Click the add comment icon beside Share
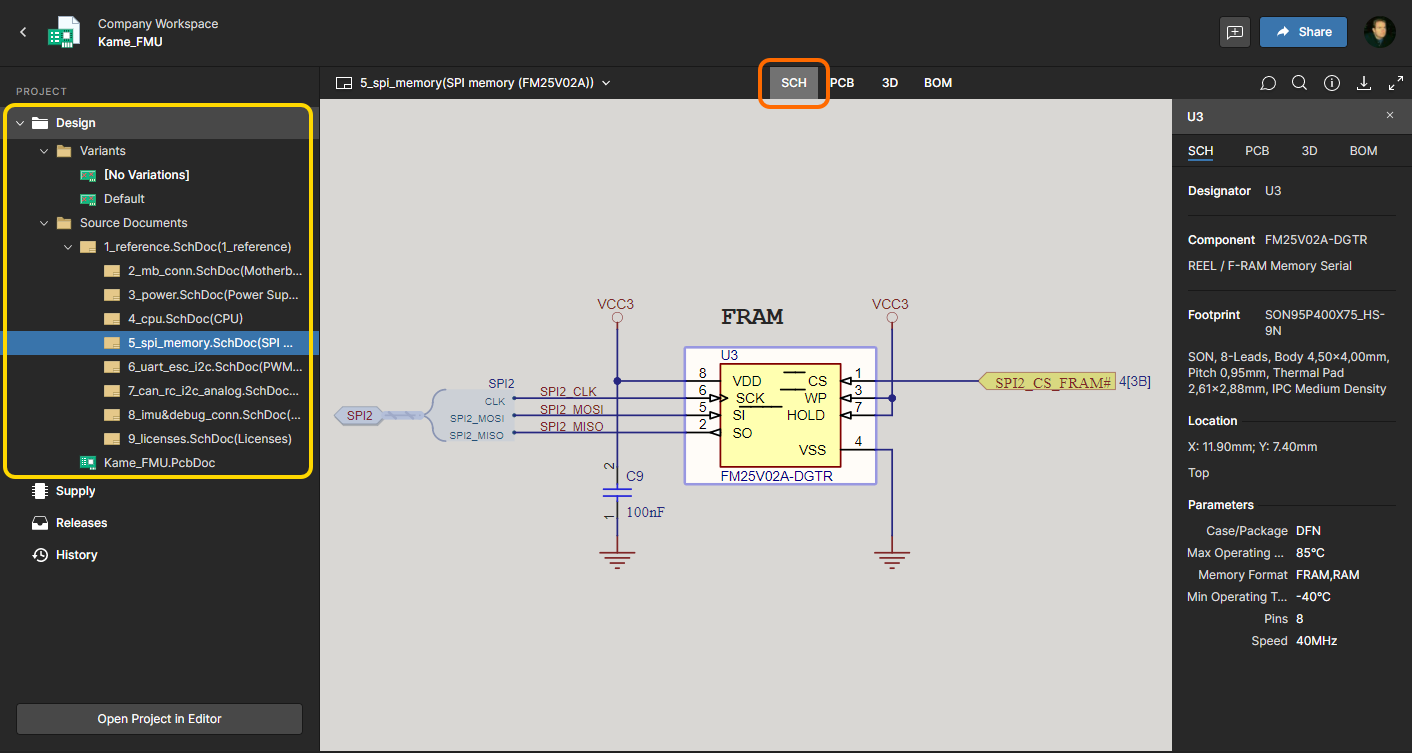This screenshot has height=753, width=1412. click(1235, 32)
